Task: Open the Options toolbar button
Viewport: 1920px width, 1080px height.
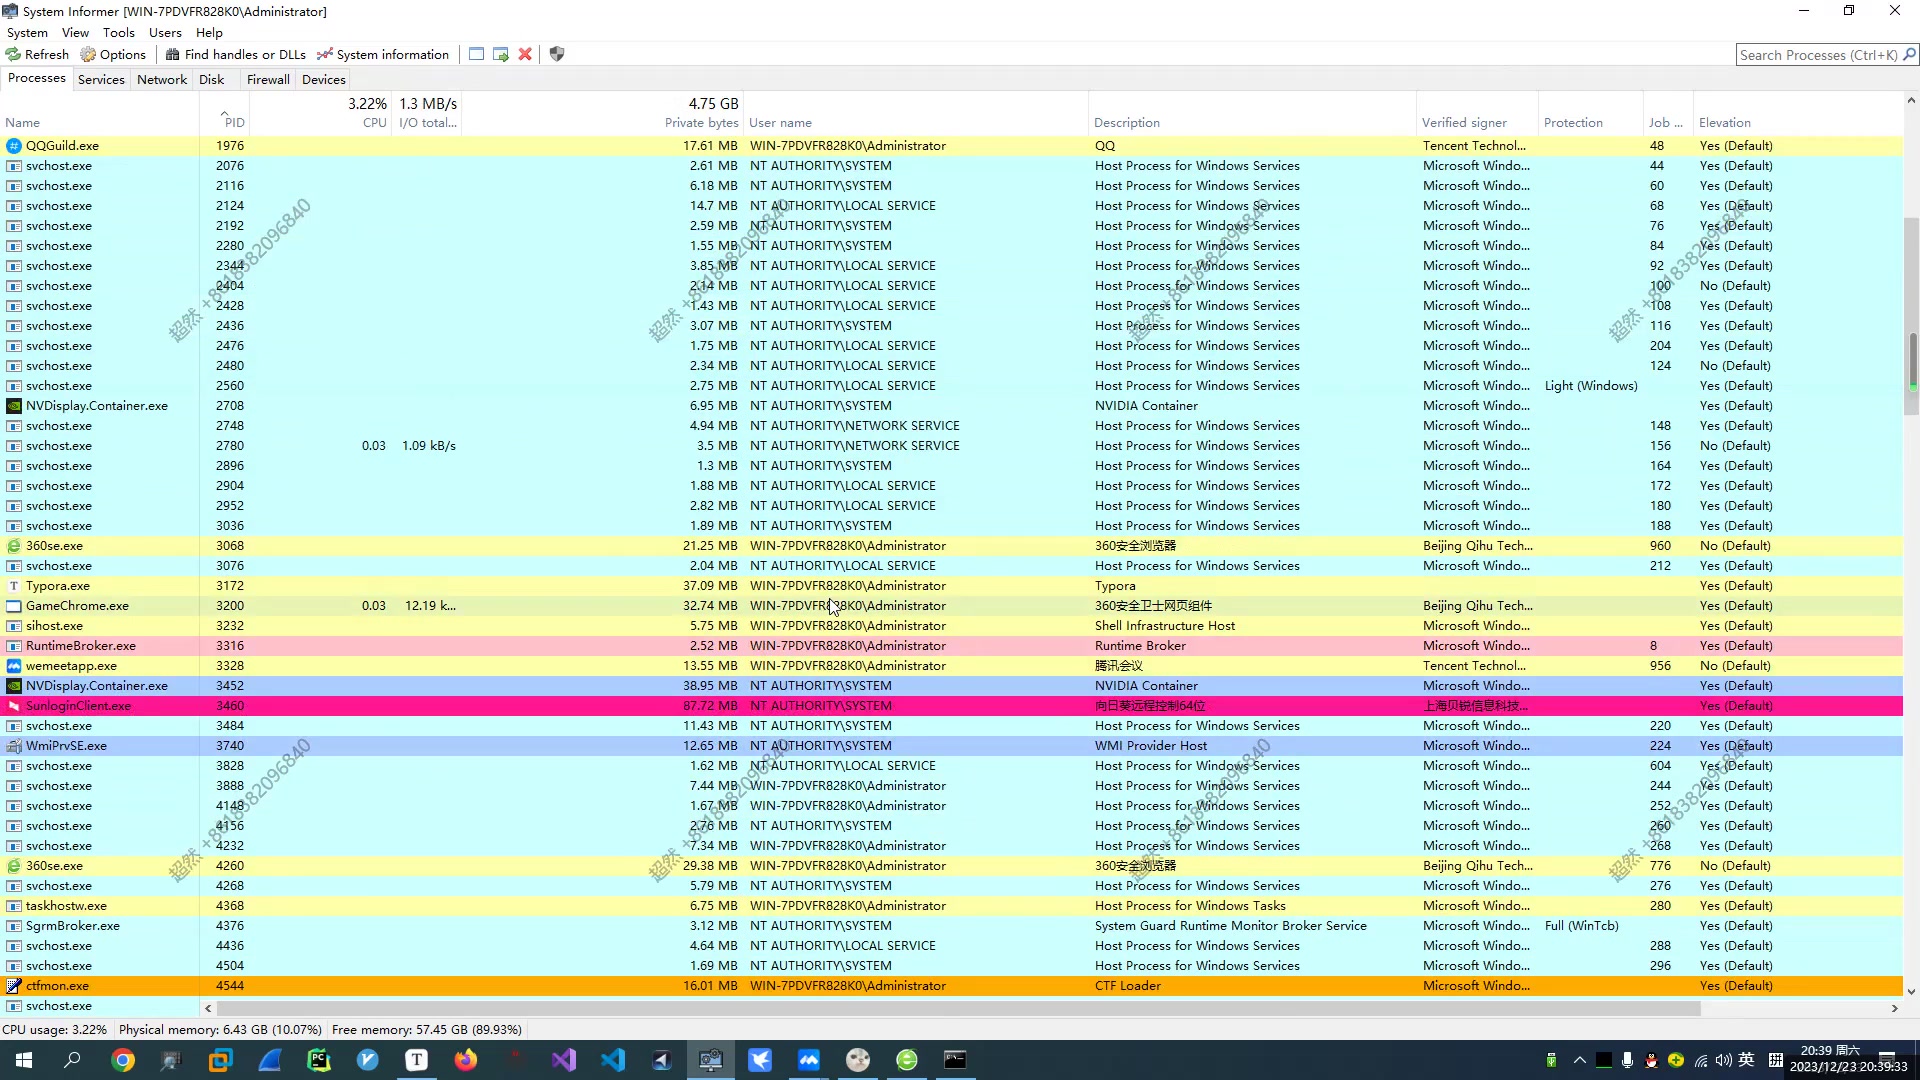Action: click(x=113, y=54)
